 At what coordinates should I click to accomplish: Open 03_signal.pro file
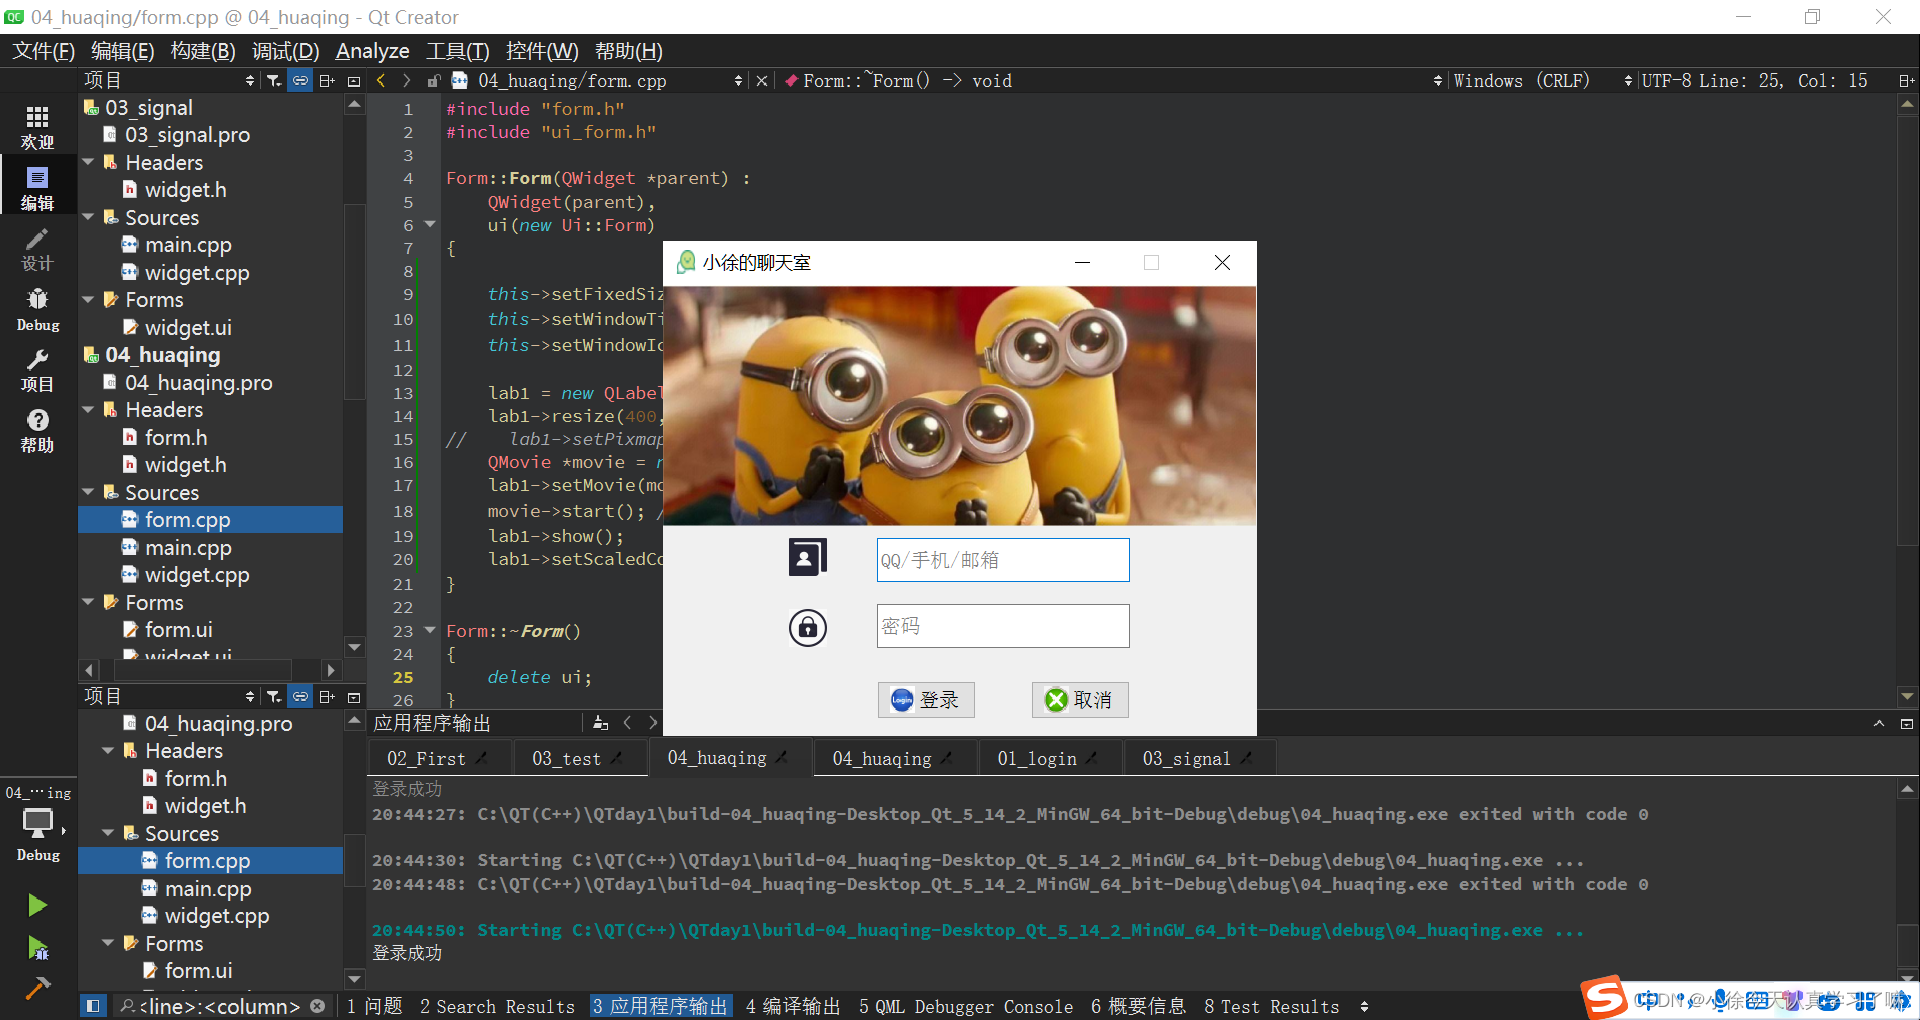[186, 135]
